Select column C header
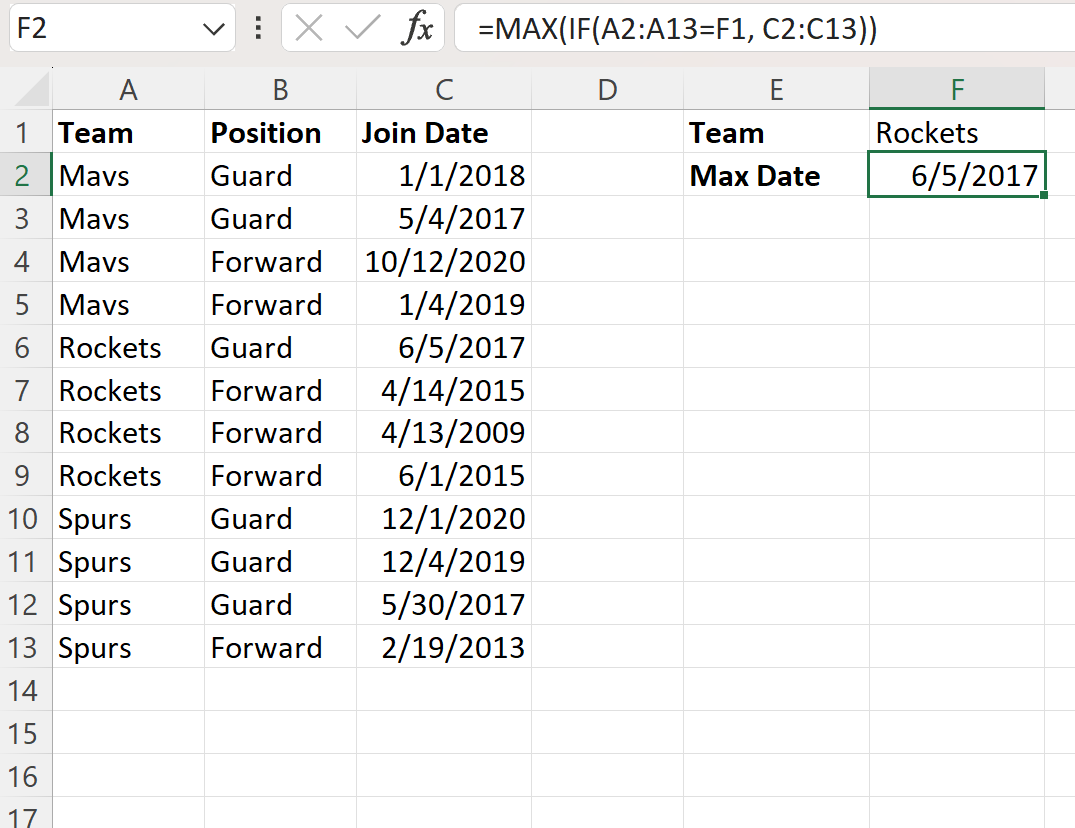Viewport: 1075px width, 828px height. pos(444,89)
